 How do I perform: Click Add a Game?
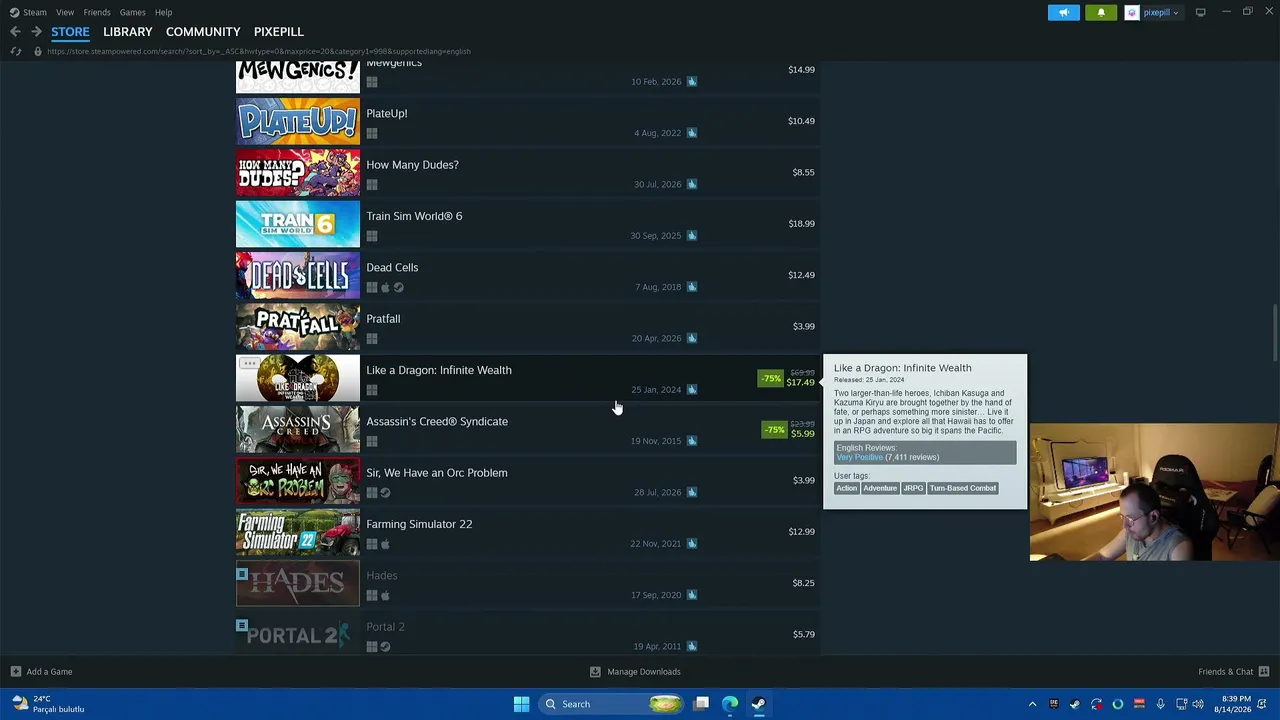(x=41, y=672)
